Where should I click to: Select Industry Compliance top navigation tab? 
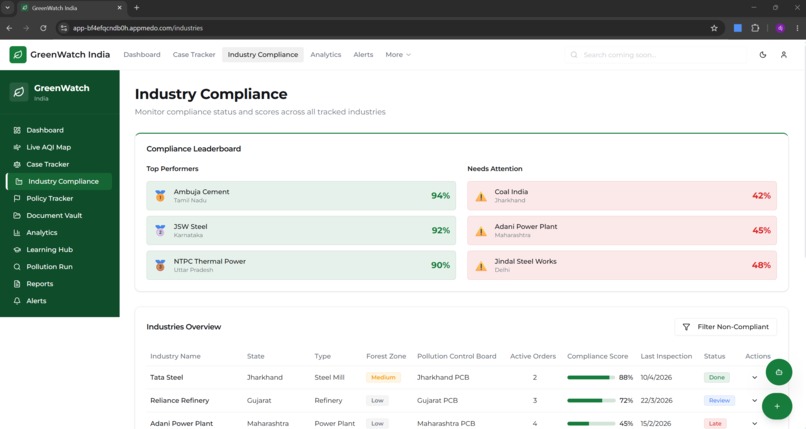pos(263,54)
